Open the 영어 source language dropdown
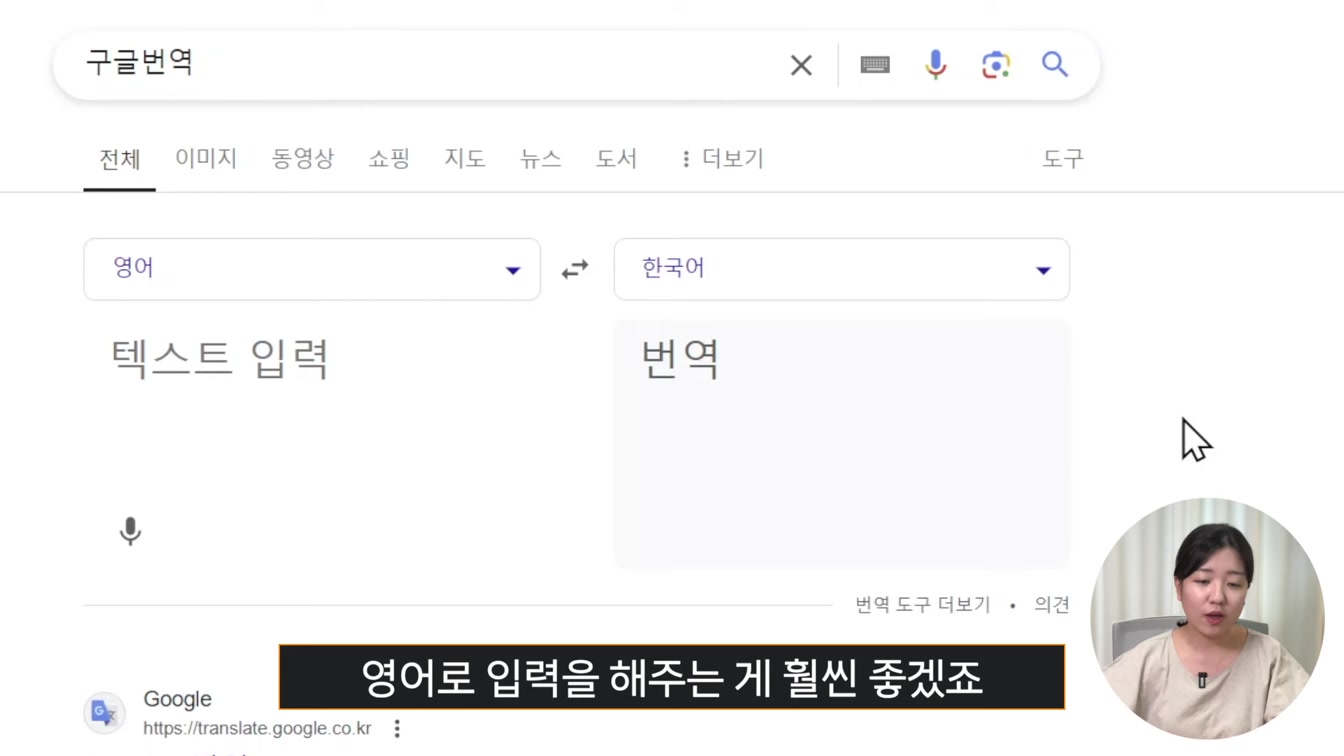1344x756 pixels. pyautogui.click(x=312, y=269)
